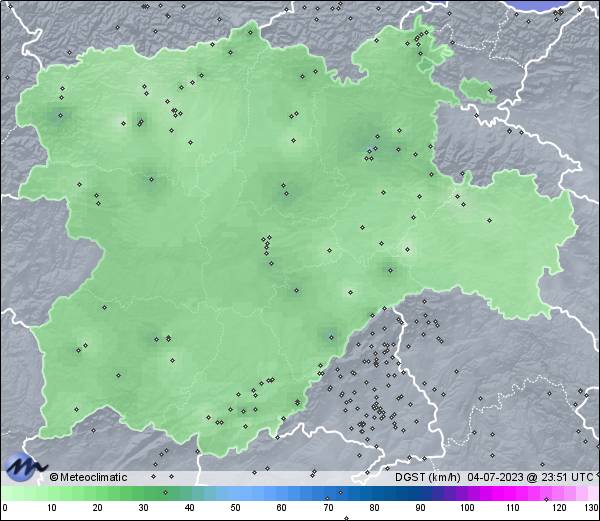This screenshot has width=600, height=521.
Task: Click the 120 scale label
Action: [559, 508]
